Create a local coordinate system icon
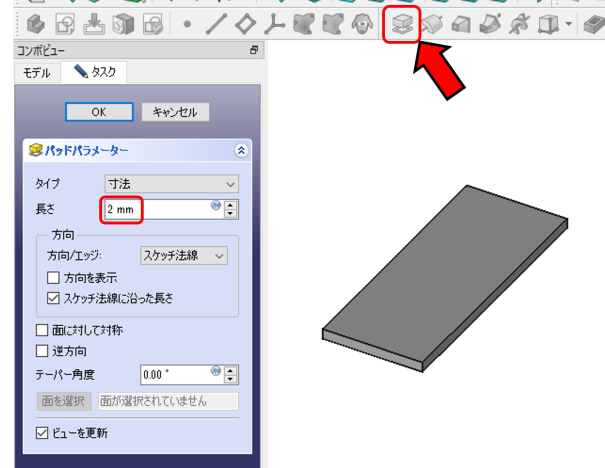The image size is (605, 468). tap(275, 24)
